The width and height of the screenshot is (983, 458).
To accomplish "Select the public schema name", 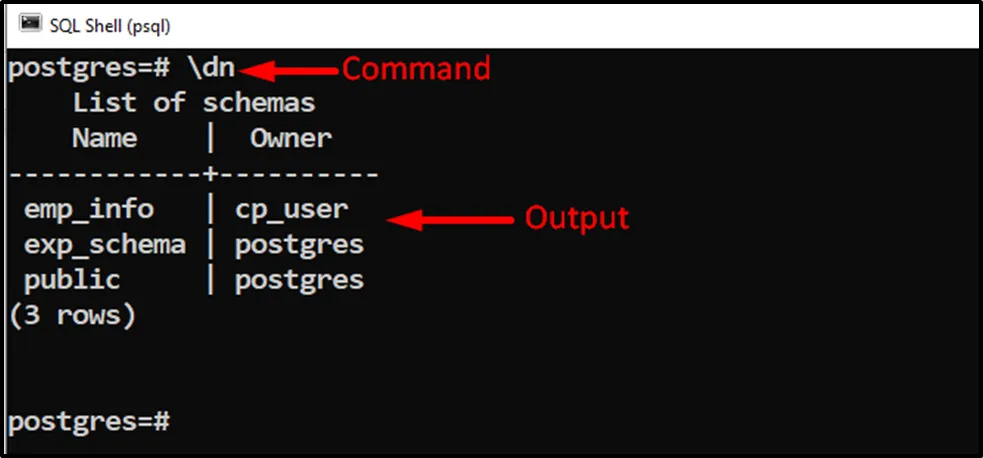I will (x=72, y=279).
